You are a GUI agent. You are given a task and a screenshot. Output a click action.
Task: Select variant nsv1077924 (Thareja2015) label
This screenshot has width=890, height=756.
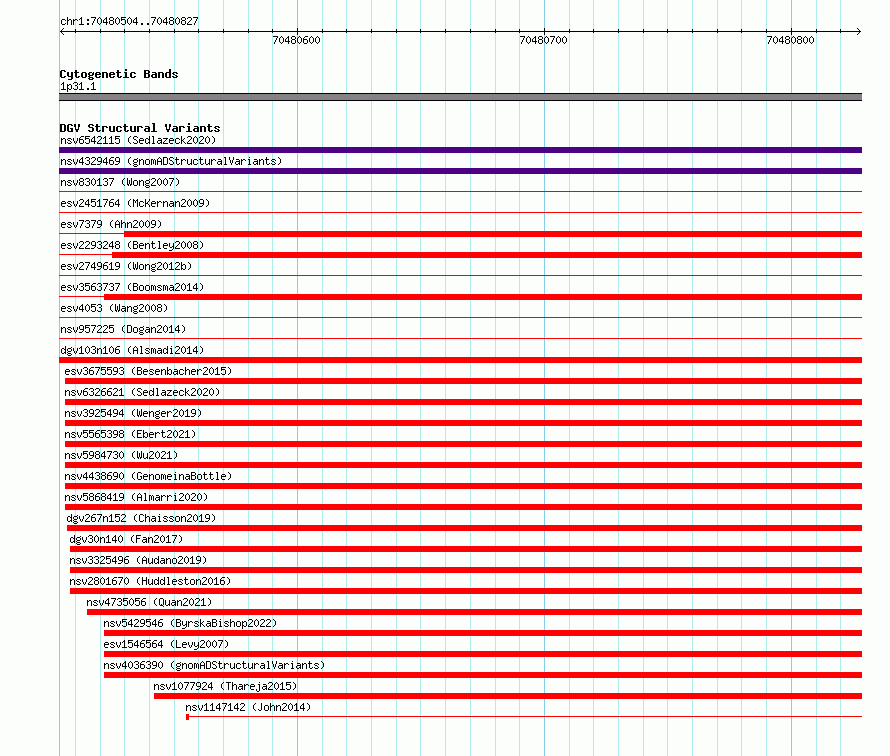225,686
